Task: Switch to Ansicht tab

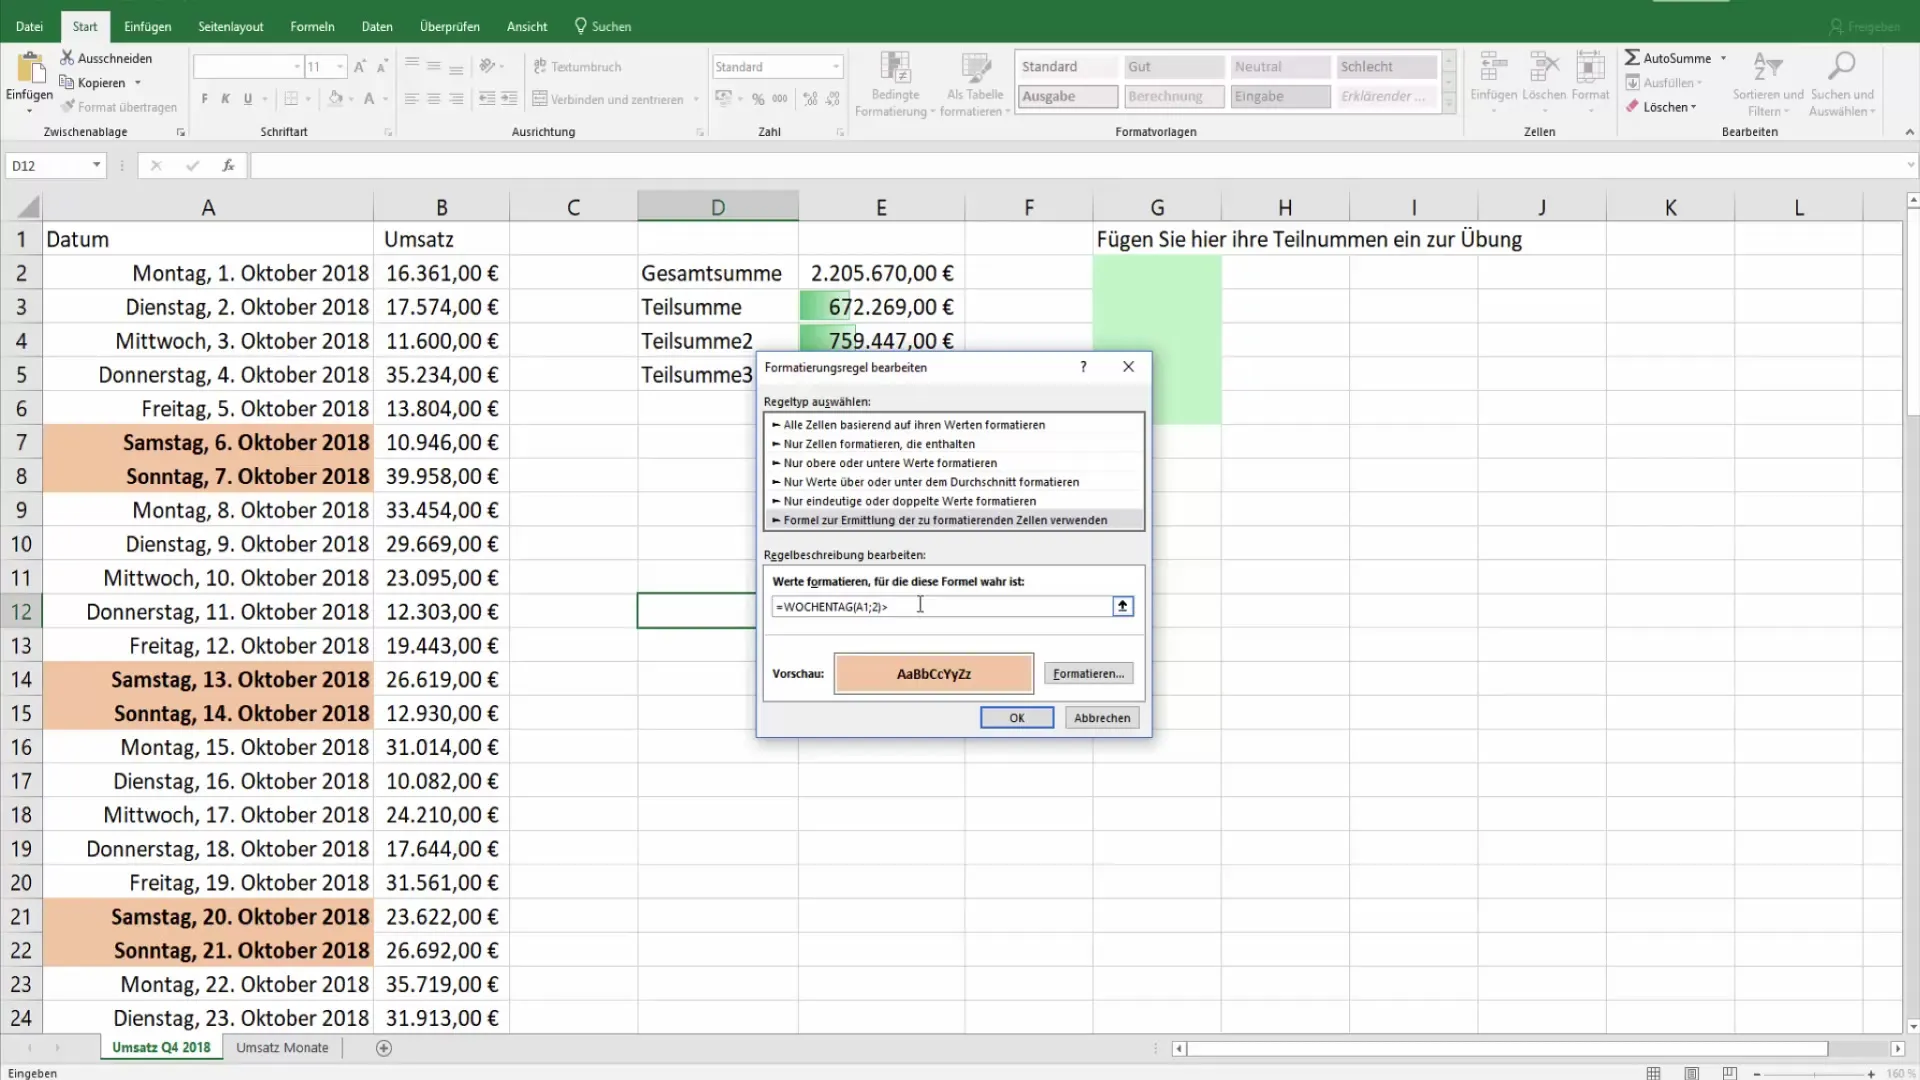Action: tap(527, 27)
